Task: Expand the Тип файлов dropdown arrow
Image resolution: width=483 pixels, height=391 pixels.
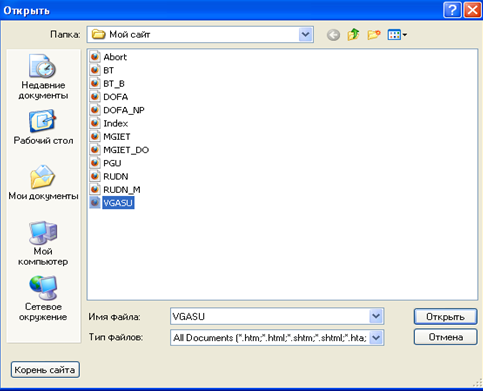Action: (x=376, y=338)
